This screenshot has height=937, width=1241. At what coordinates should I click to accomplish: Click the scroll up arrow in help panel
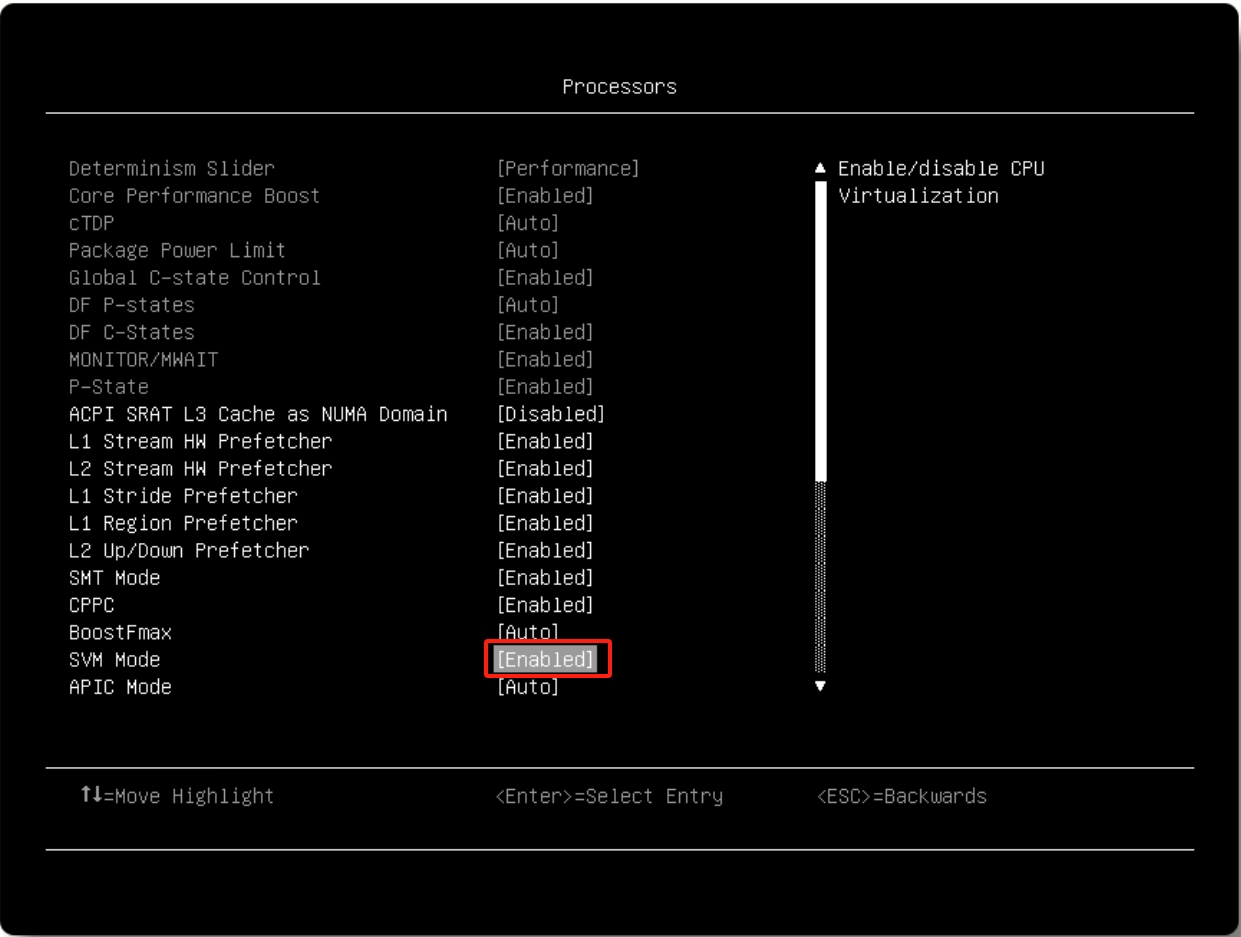tap(821, 169)
